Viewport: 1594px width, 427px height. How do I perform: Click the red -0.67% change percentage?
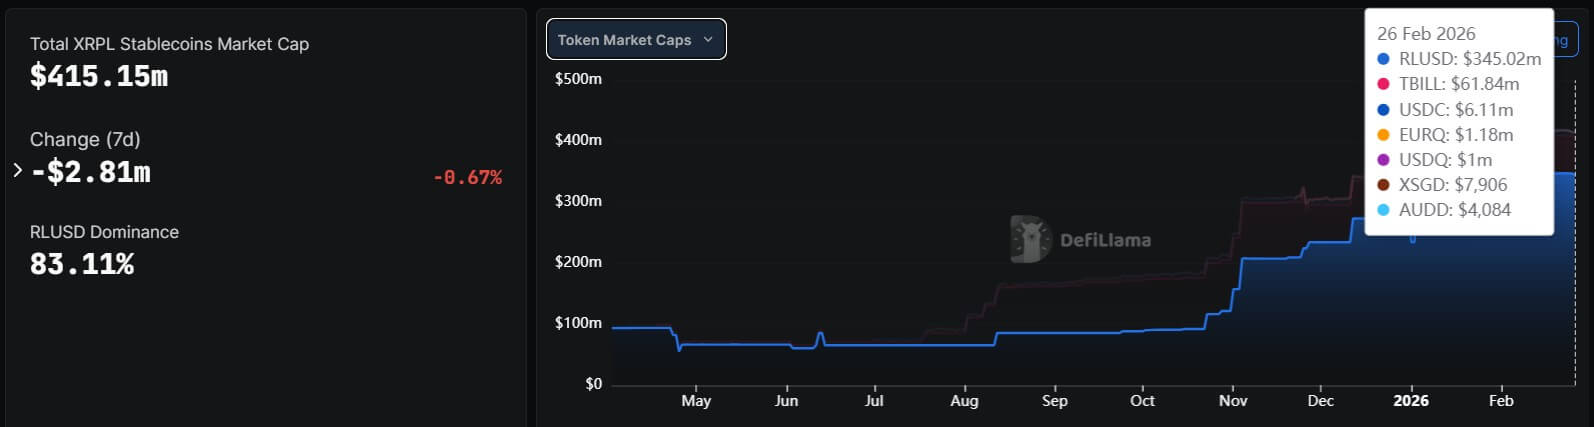[x=467, y=178]
